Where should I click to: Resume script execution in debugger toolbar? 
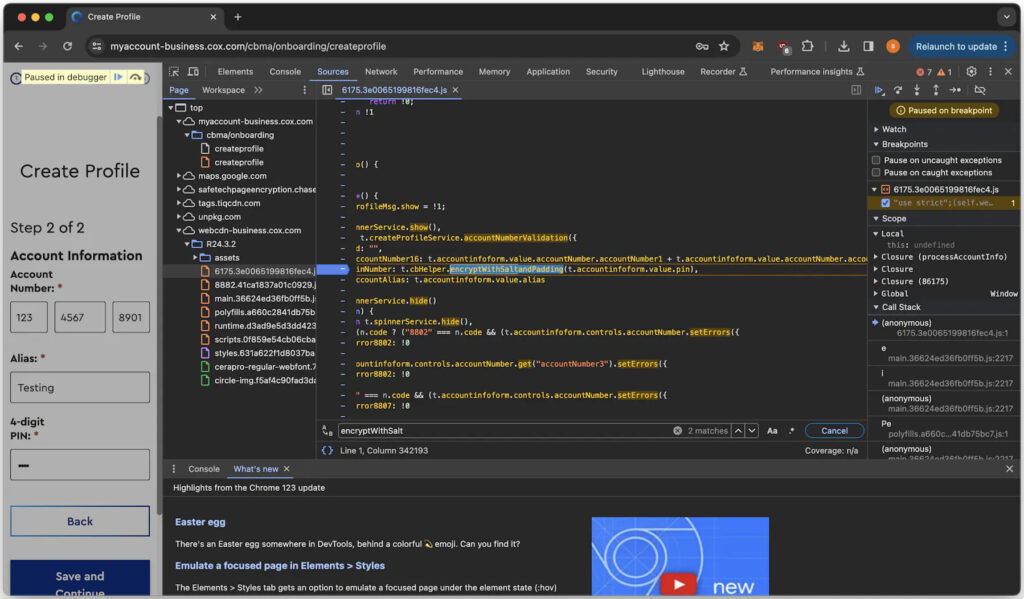click(x=879, y=90)
